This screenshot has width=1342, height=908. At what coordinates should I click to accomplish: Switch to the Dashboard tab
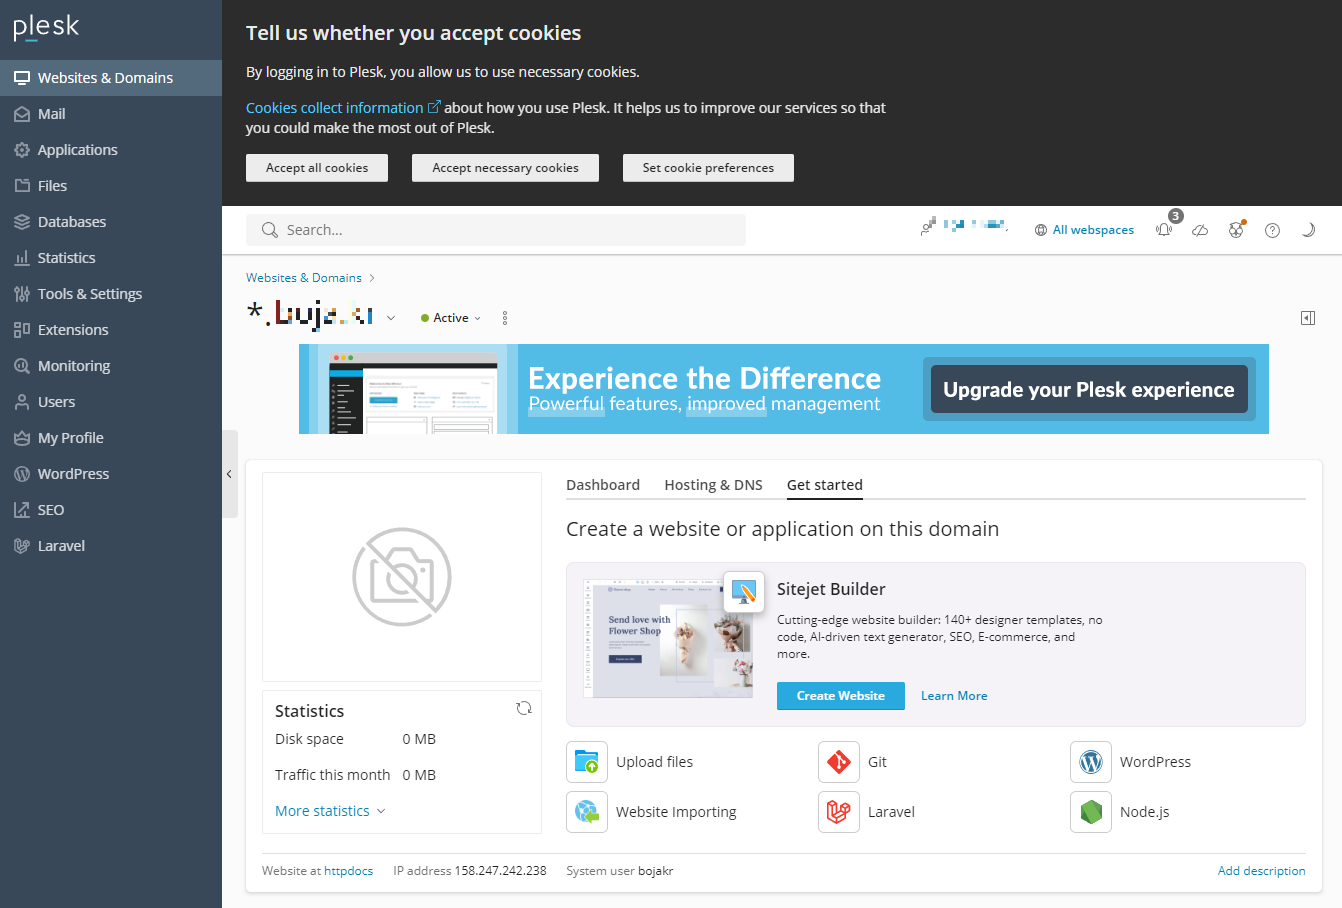603,485
